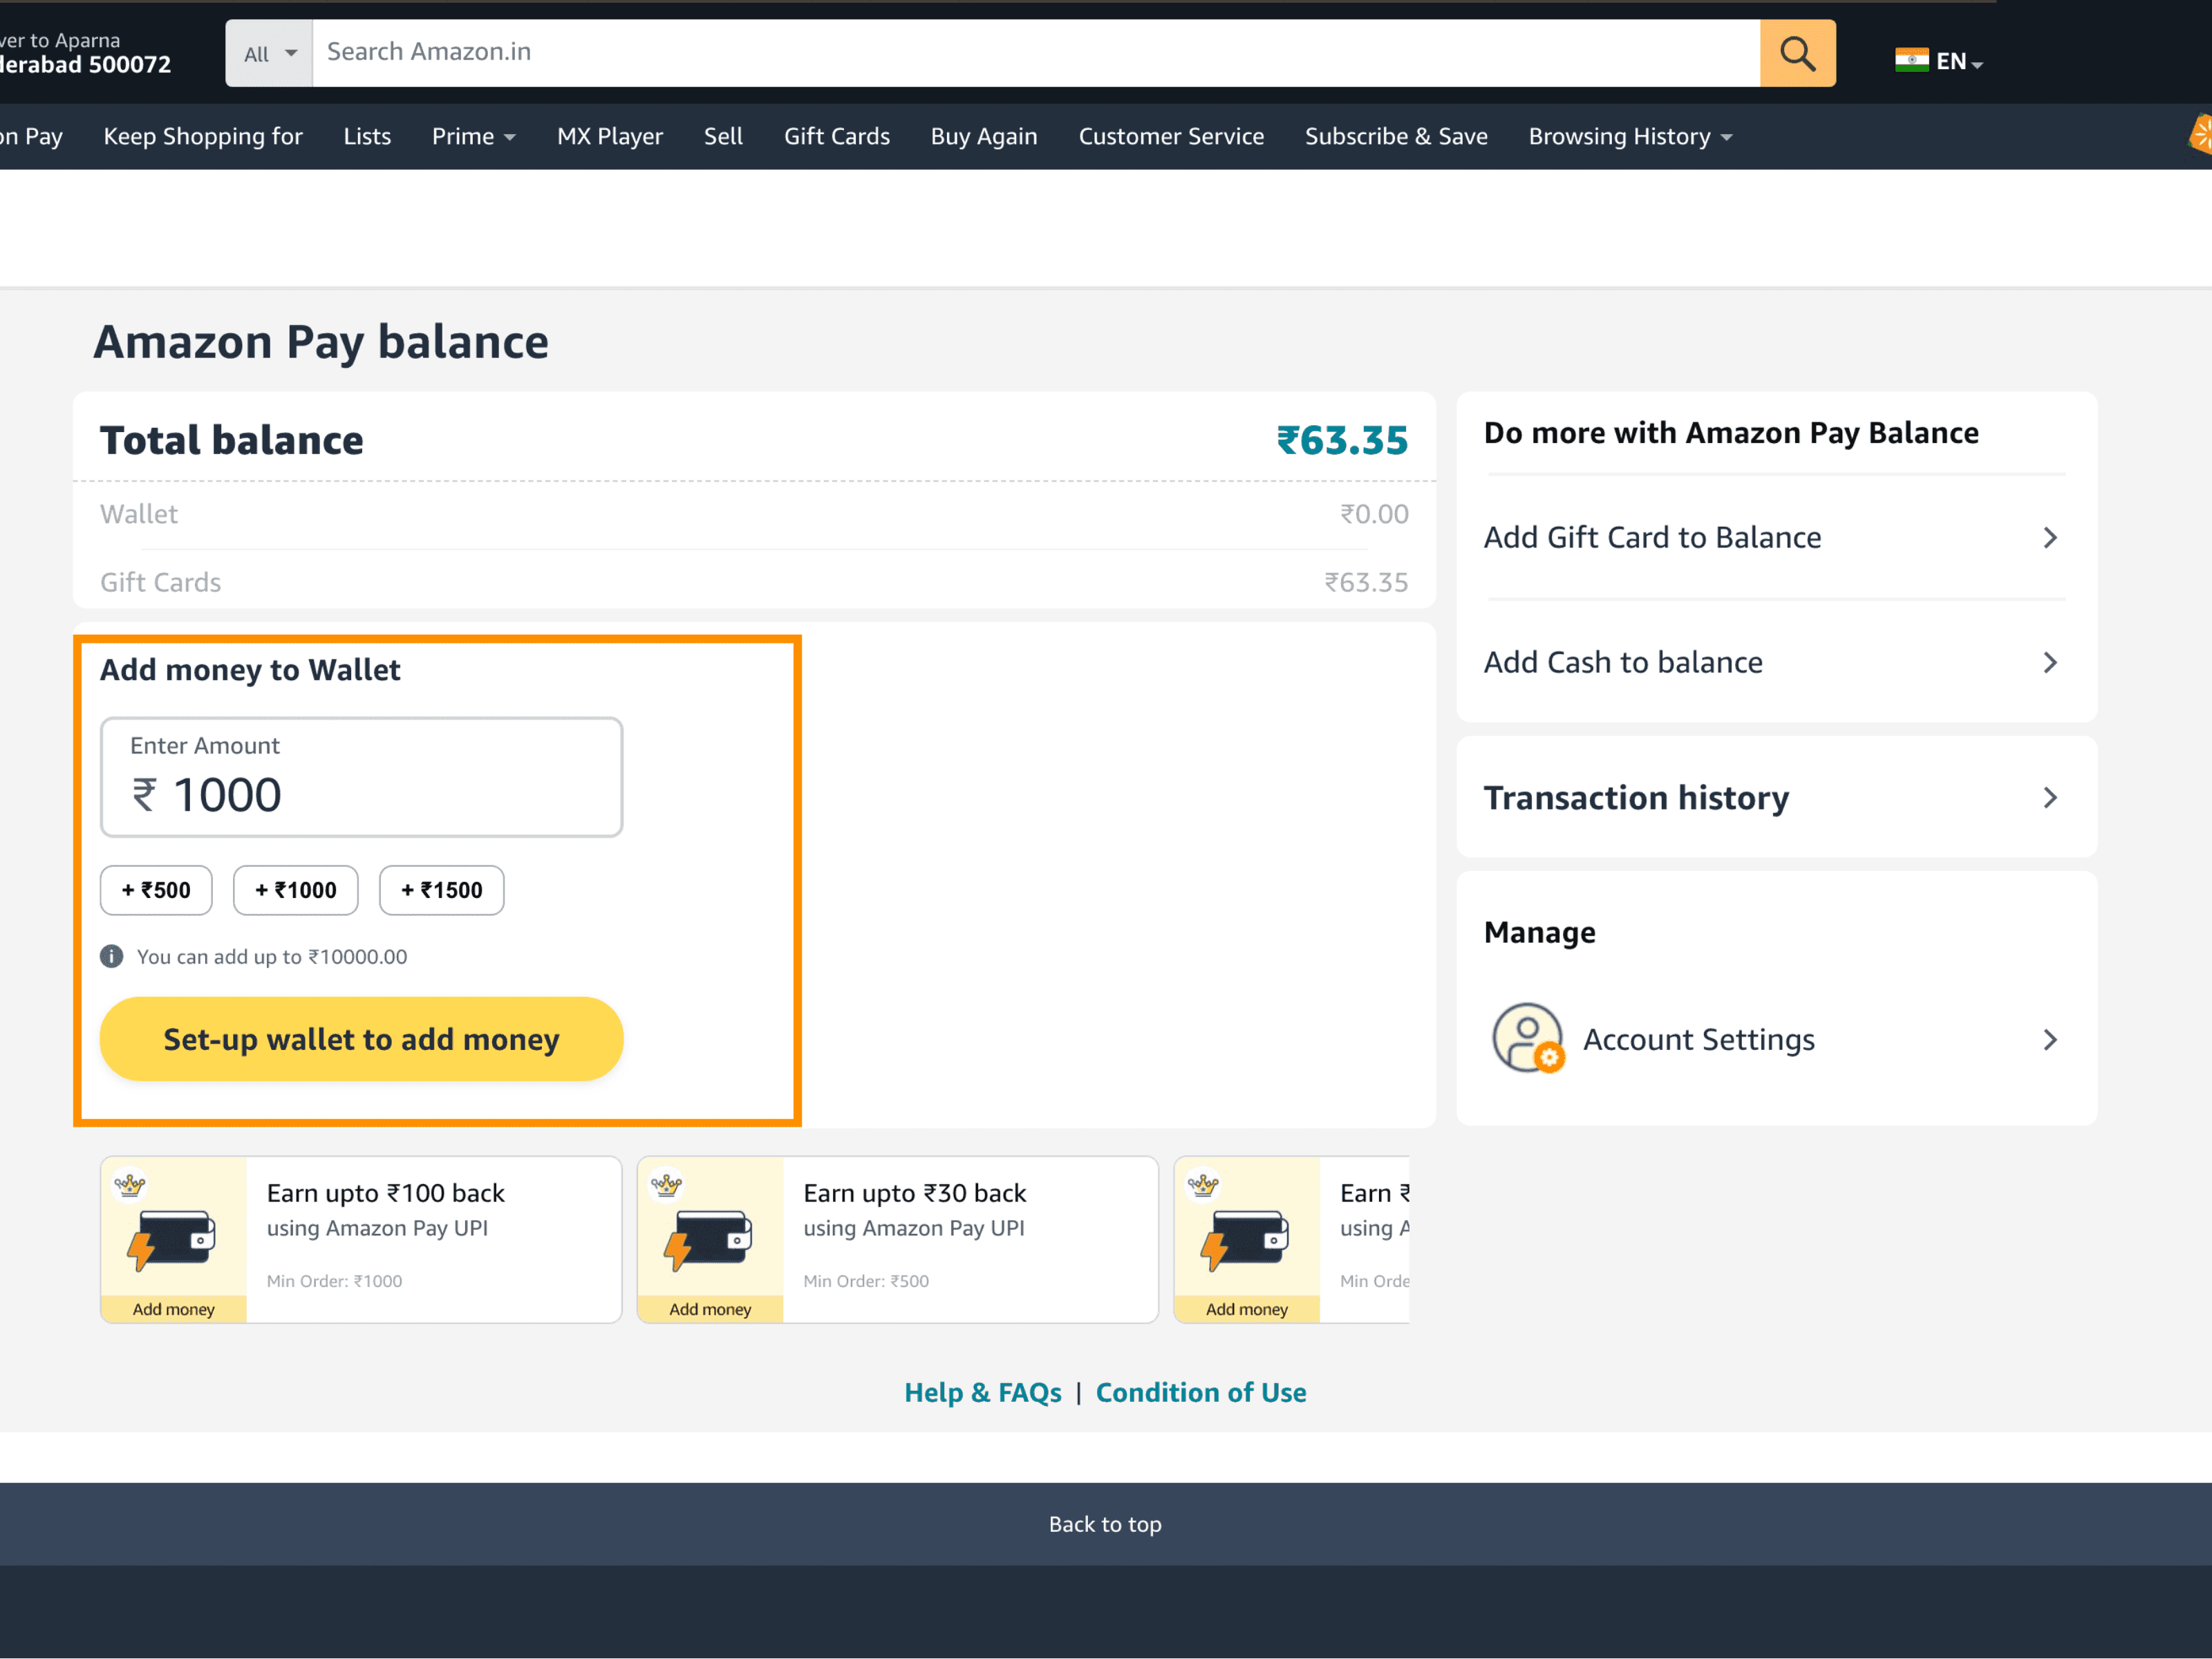Click the Wallet balance row label
Viewport: 2212px width, 1659px height.
139,514
